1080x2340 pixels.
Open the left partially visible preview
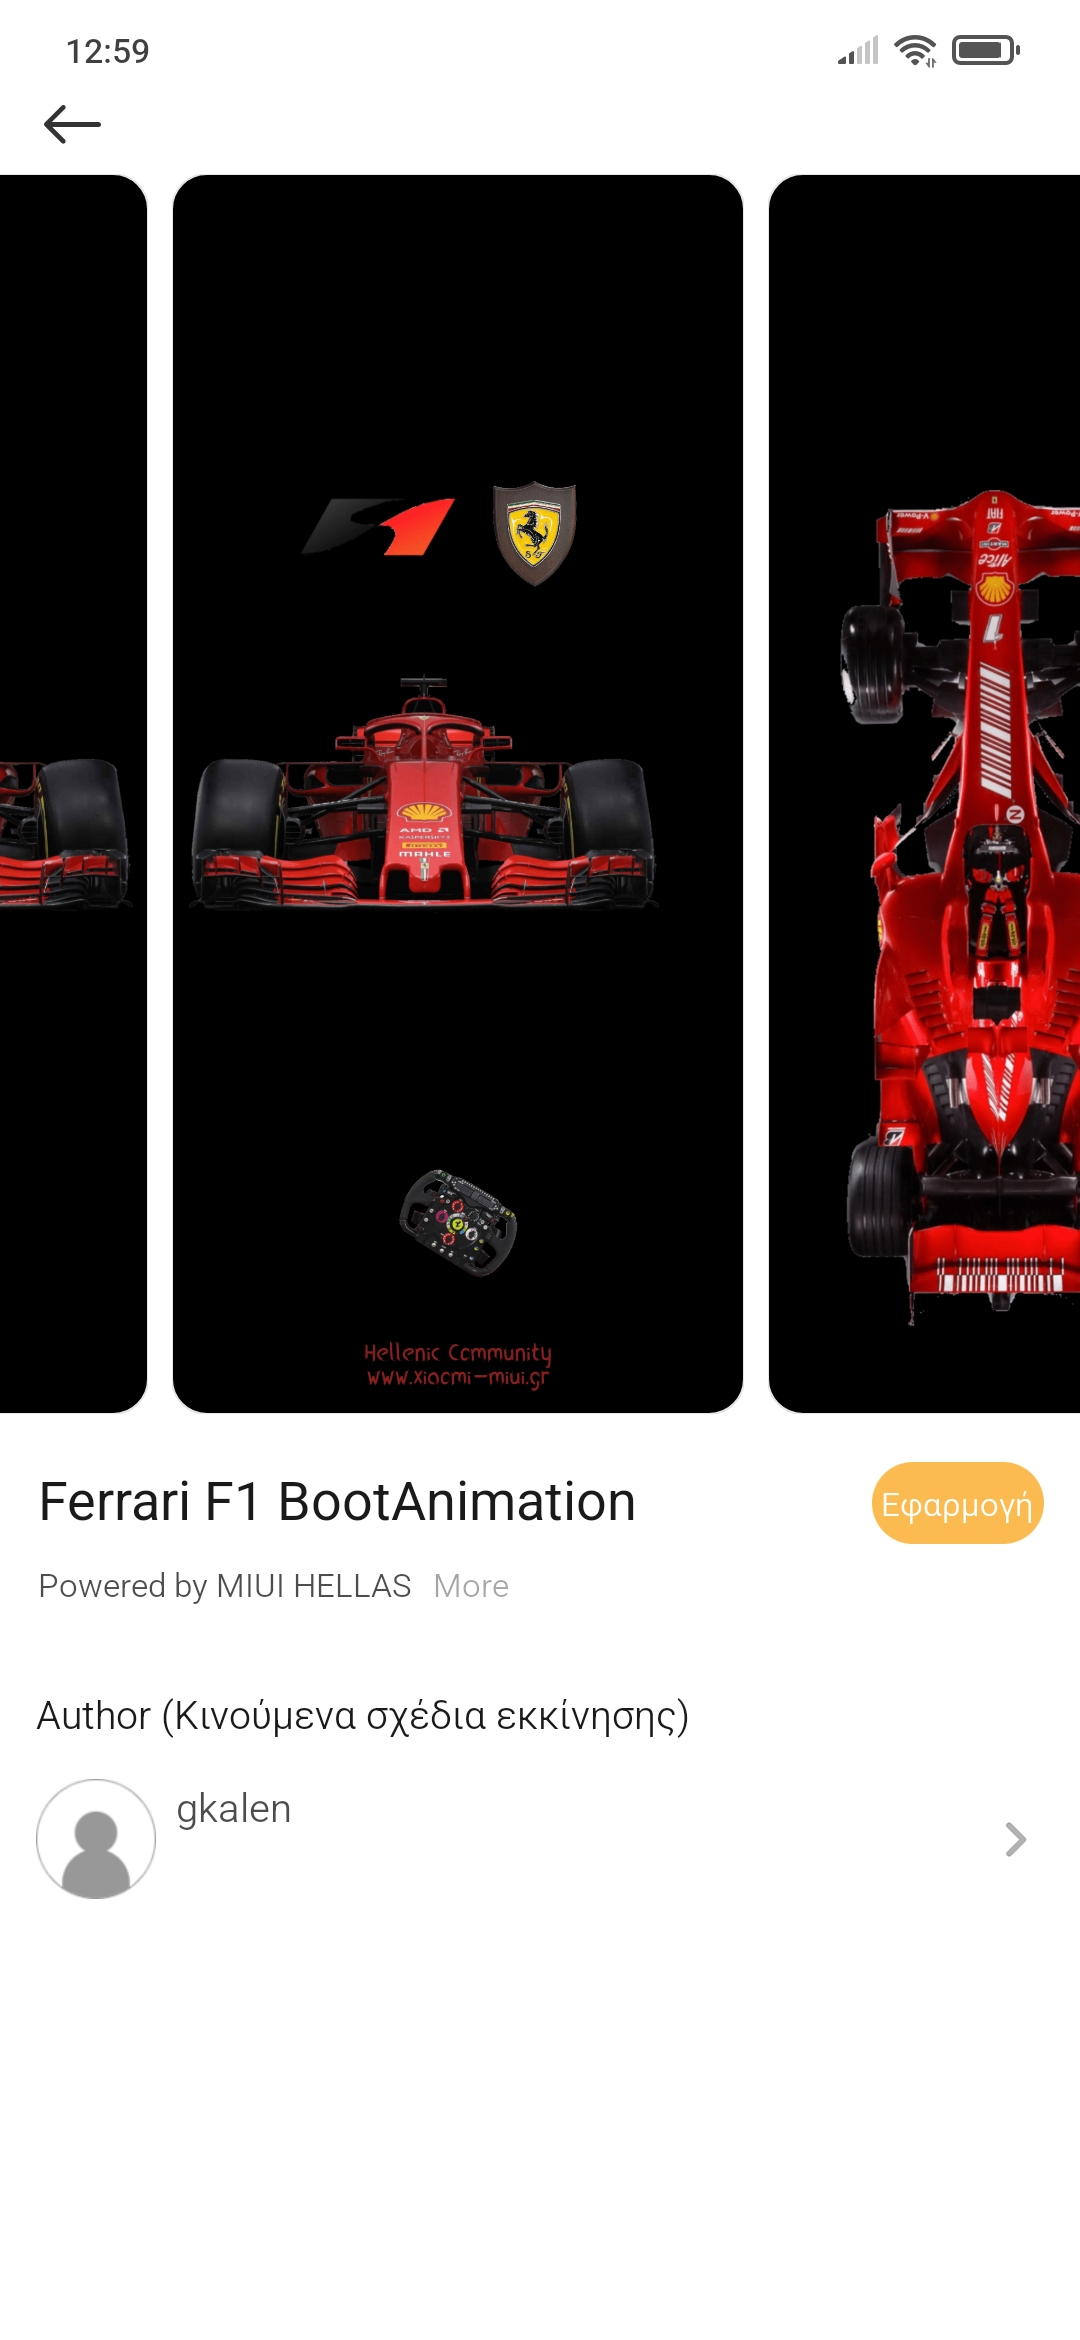(x=73, y=794)
